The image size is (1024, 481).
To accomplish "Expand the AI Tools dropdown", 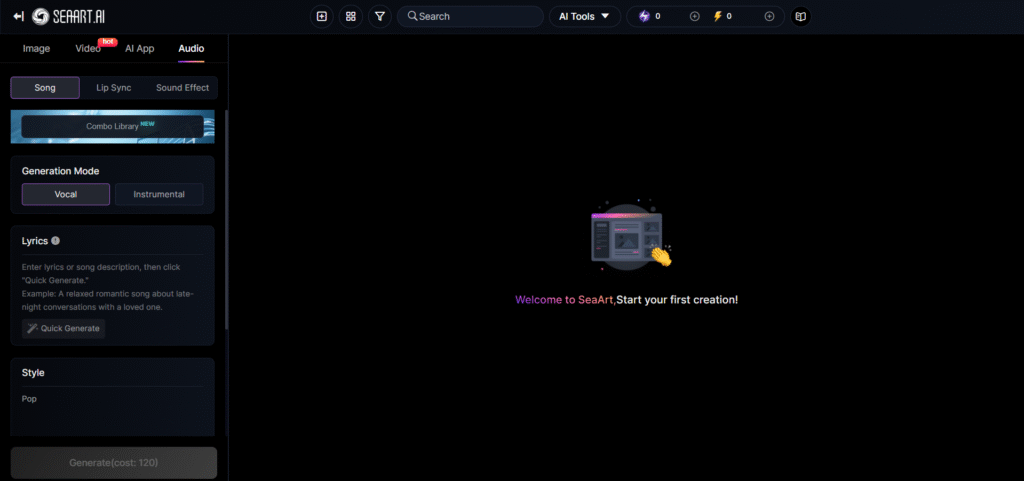I will (x=584, y=16).
